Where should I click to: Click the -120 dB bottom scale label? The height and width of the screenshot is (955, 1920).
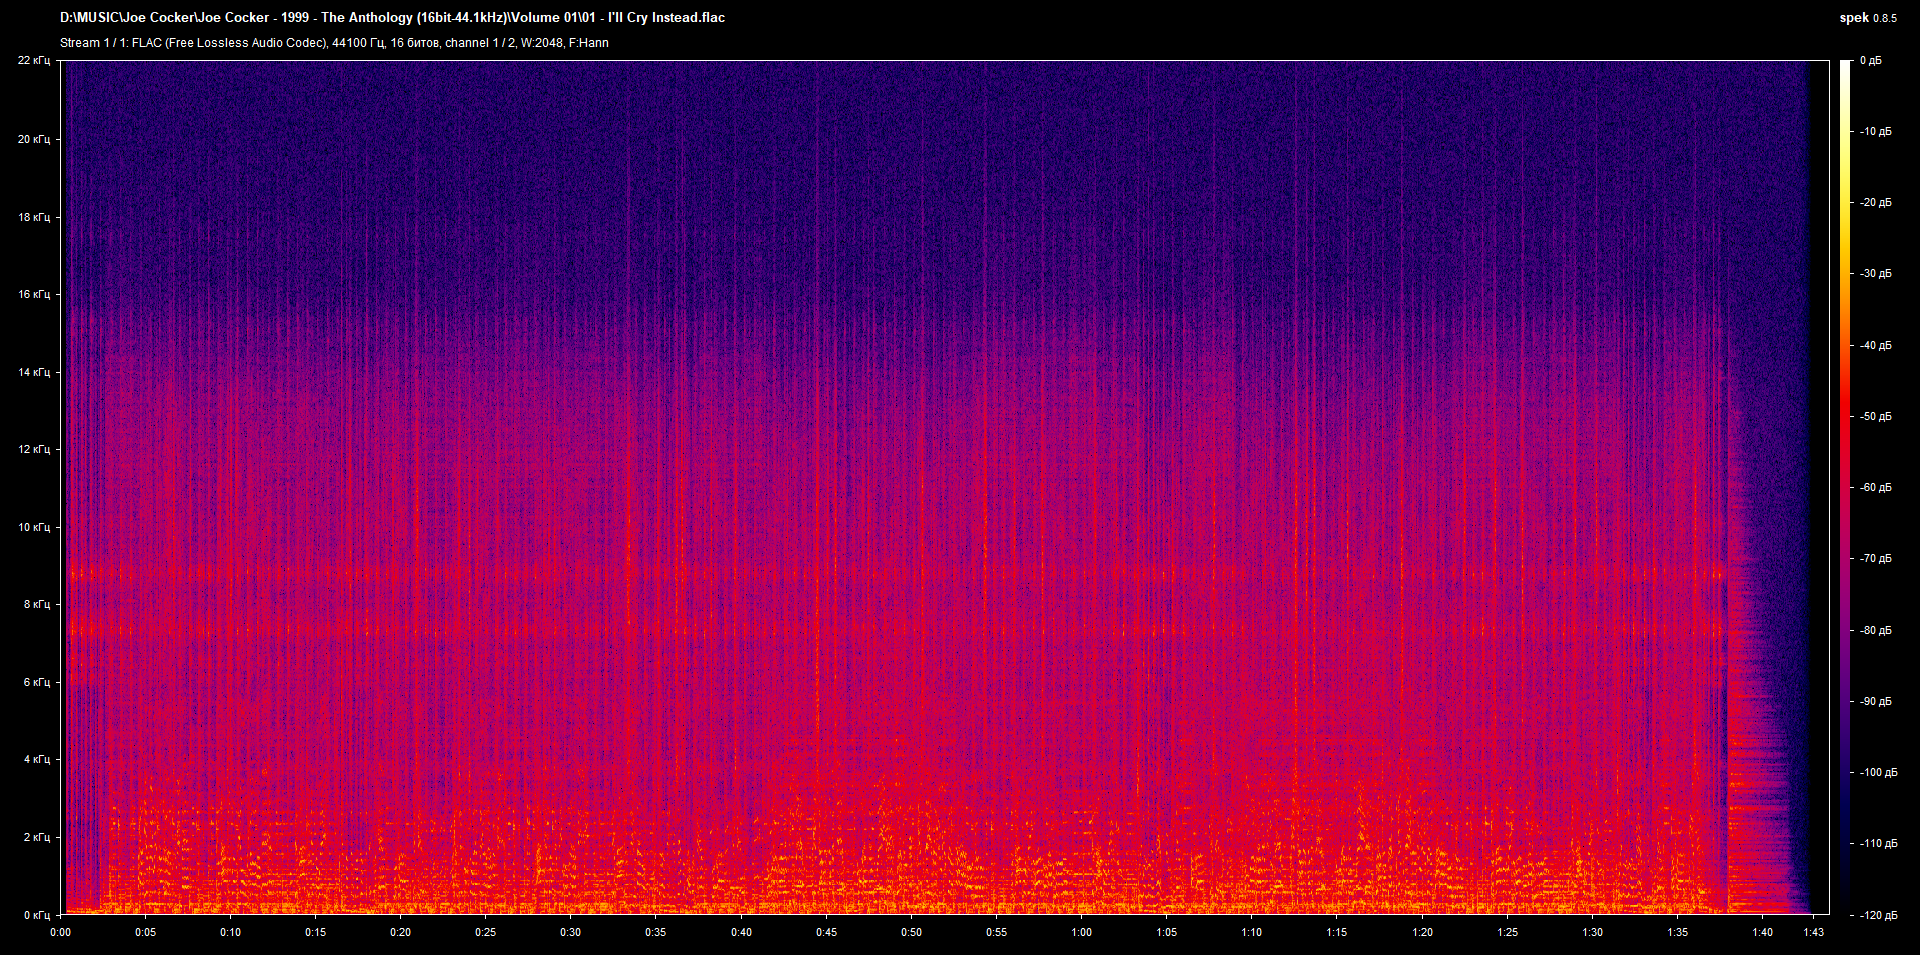pos(1878,915)
